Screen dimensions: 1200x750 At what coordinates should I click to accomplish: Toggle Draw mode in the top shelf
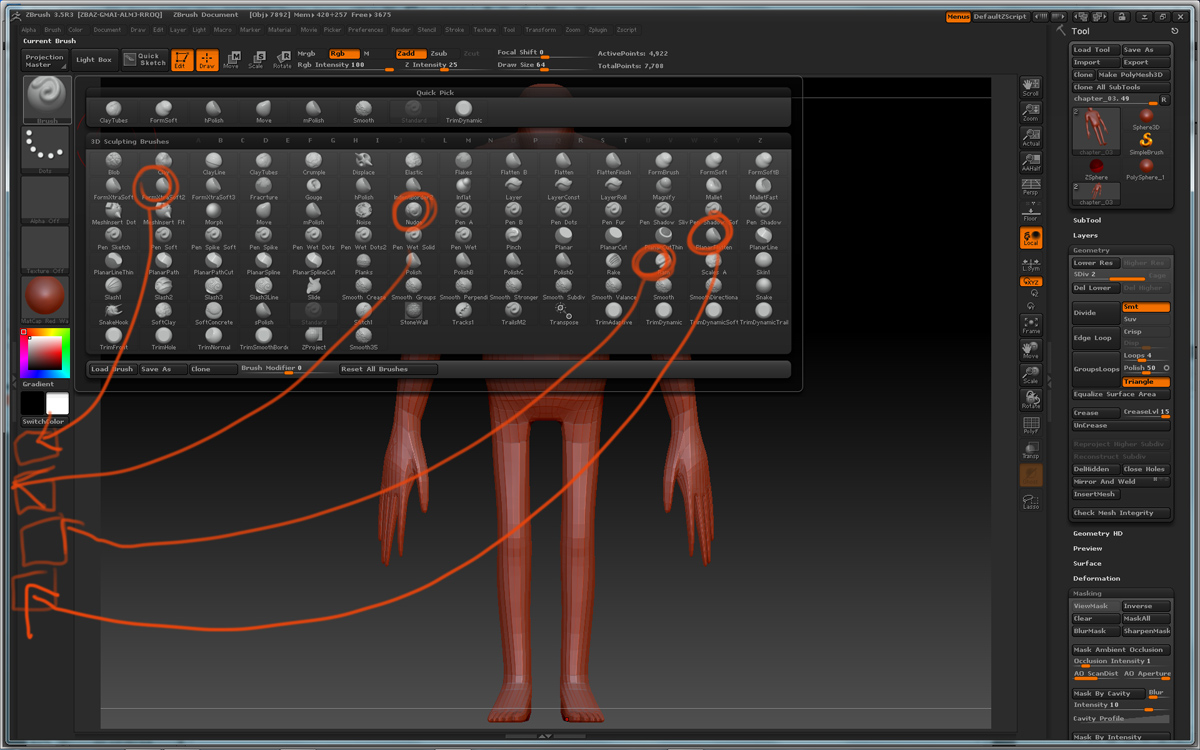pos(207,60)
